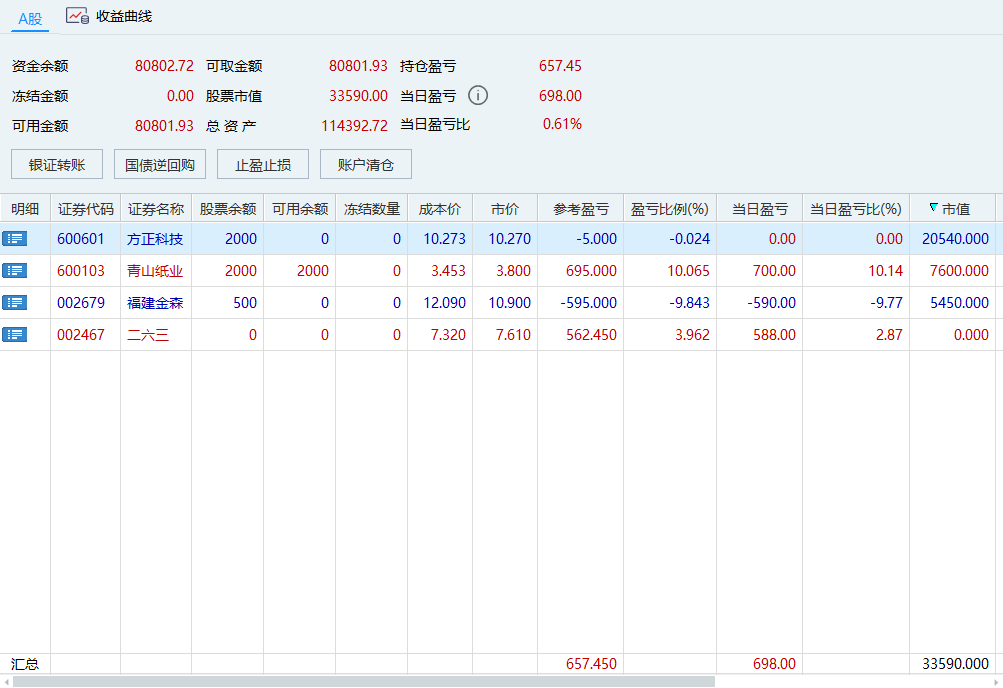Click summary reference profit 657.450
This screenshot has height=688, width=1003.
click(x=591, y=664)
